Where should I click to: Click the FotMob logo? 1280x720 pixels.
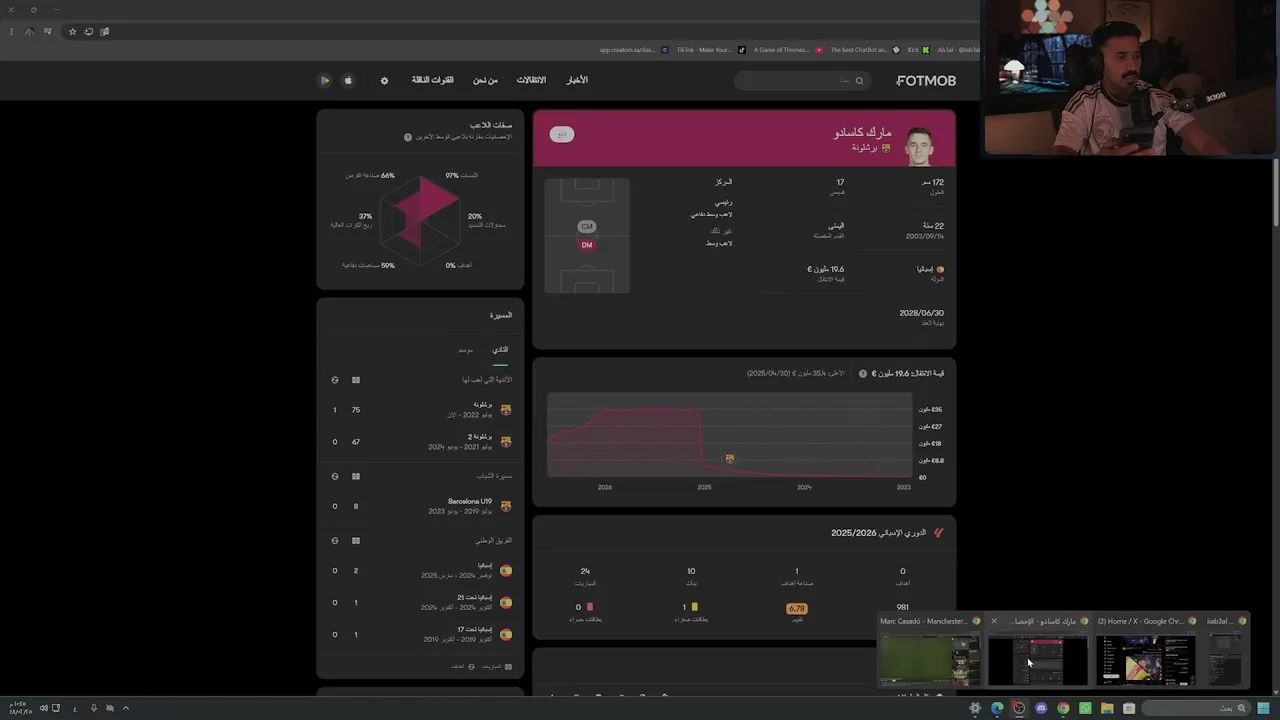926,81
